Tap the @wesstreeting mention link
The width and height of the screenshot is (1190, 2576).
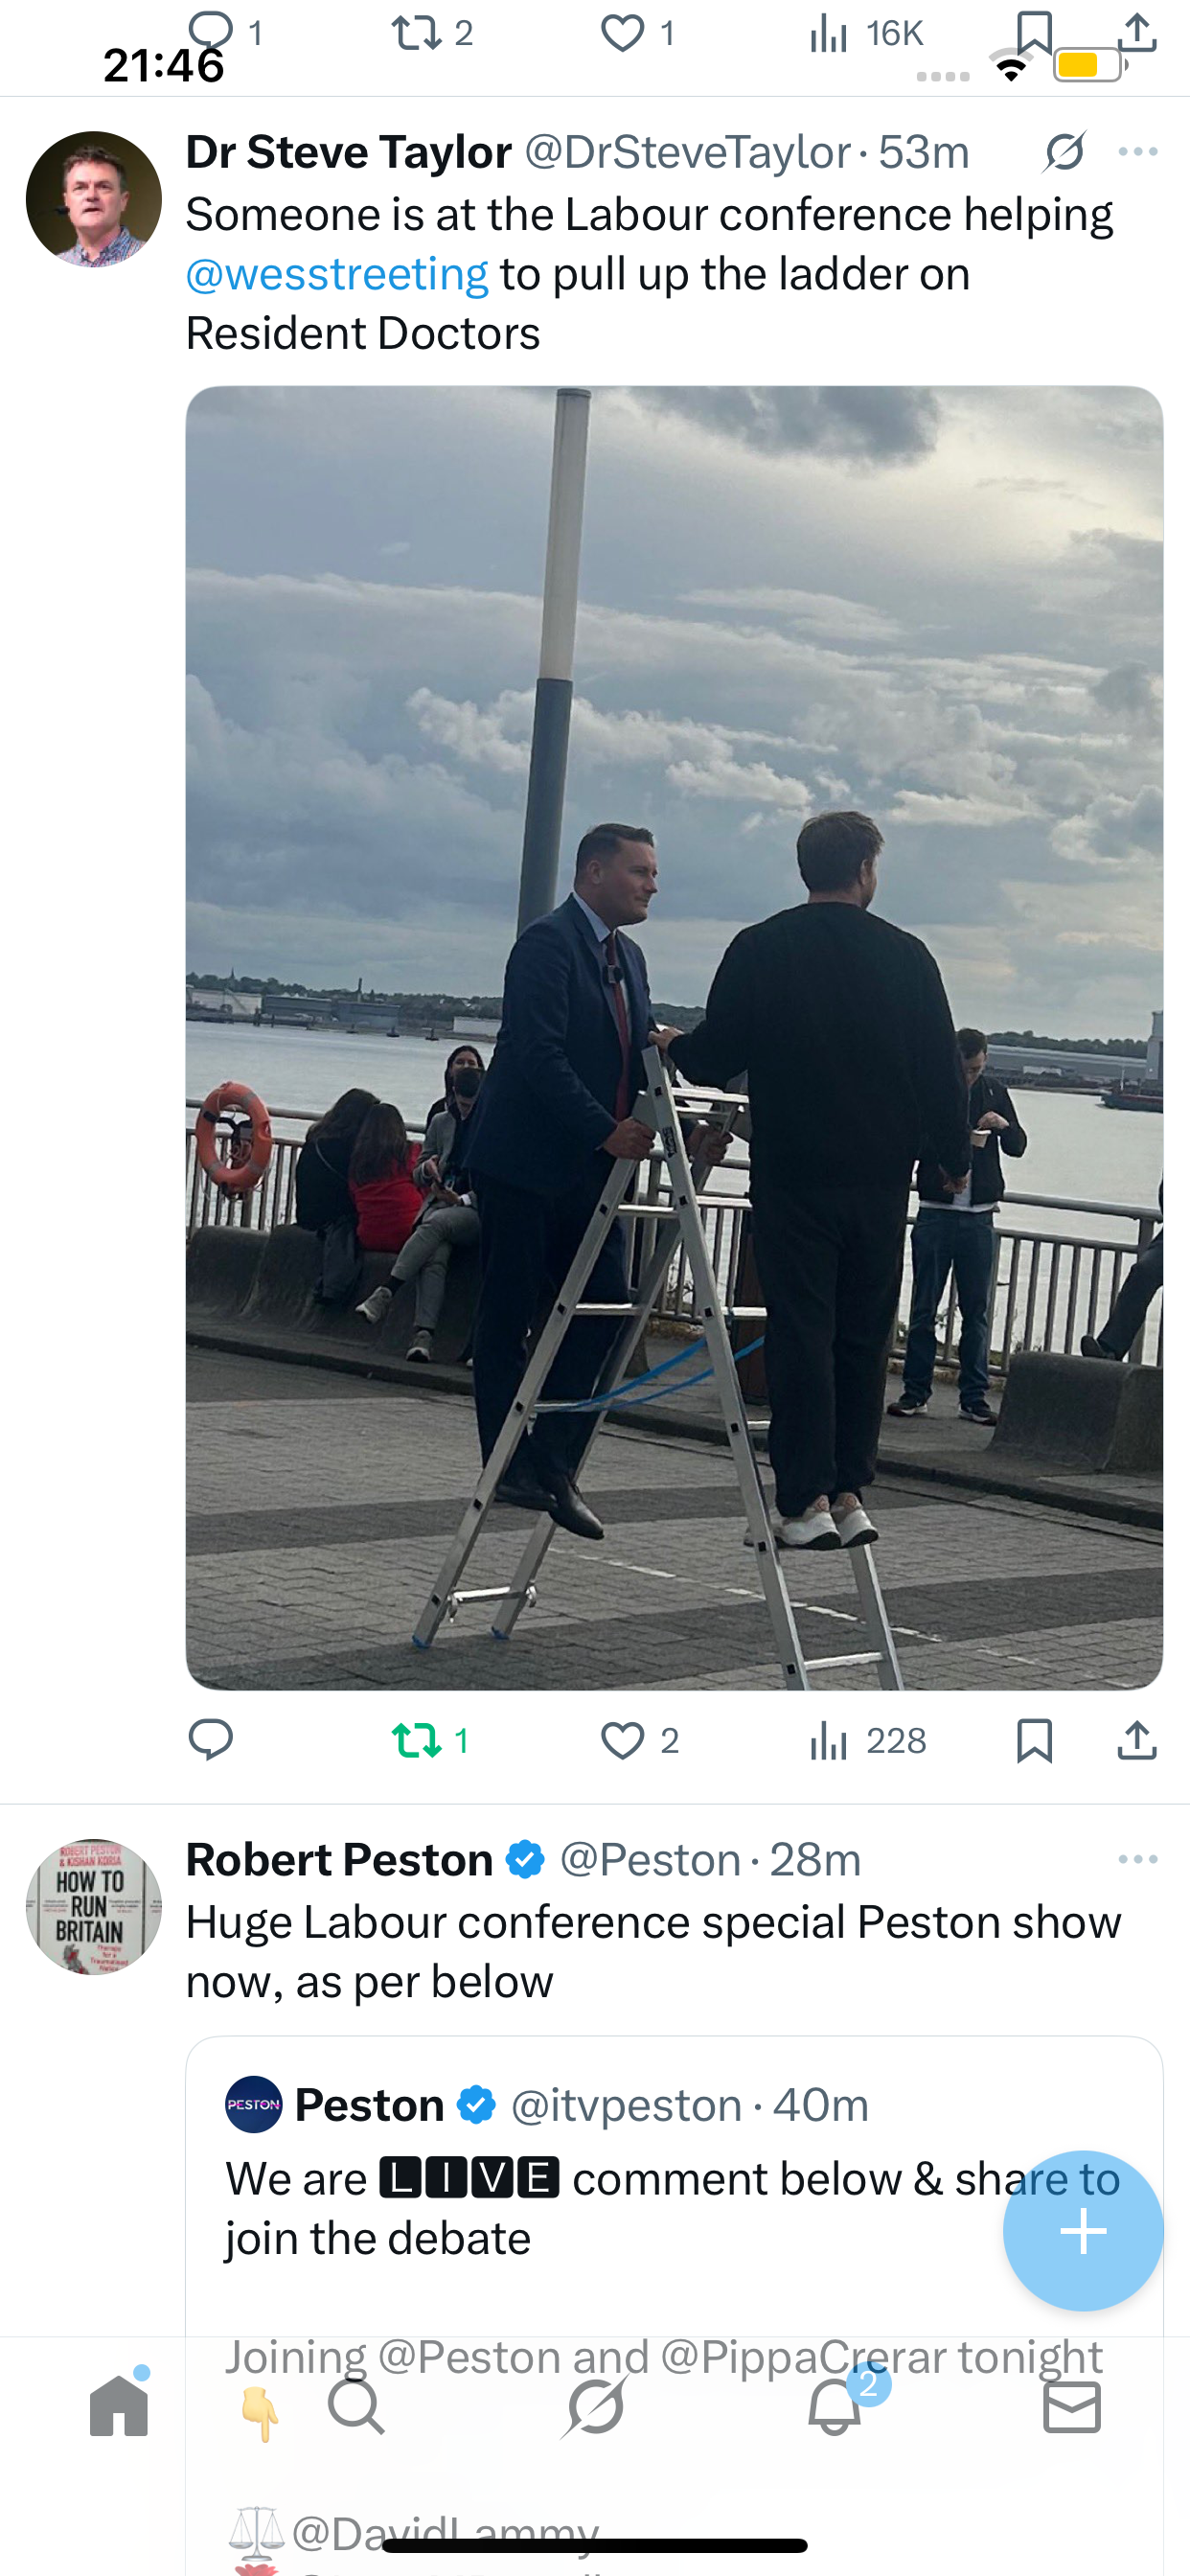pos(337,274)
